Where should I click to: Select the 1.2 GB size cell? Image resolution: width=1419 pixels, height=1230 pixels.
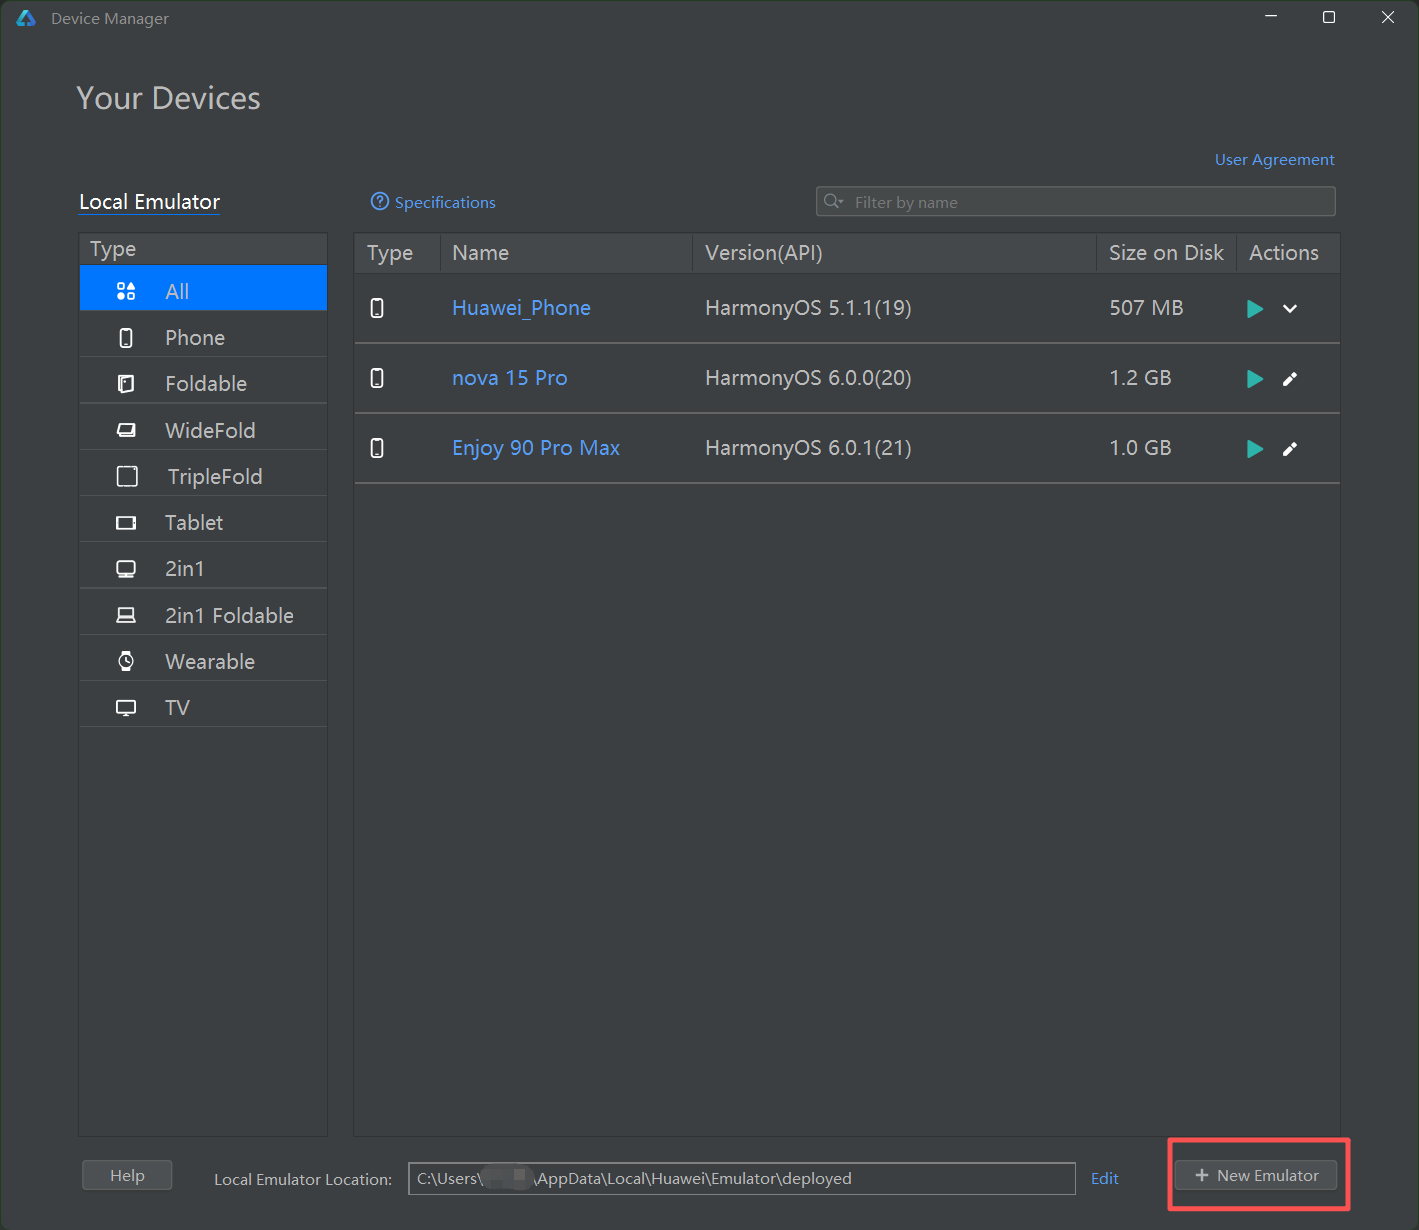1140,378
